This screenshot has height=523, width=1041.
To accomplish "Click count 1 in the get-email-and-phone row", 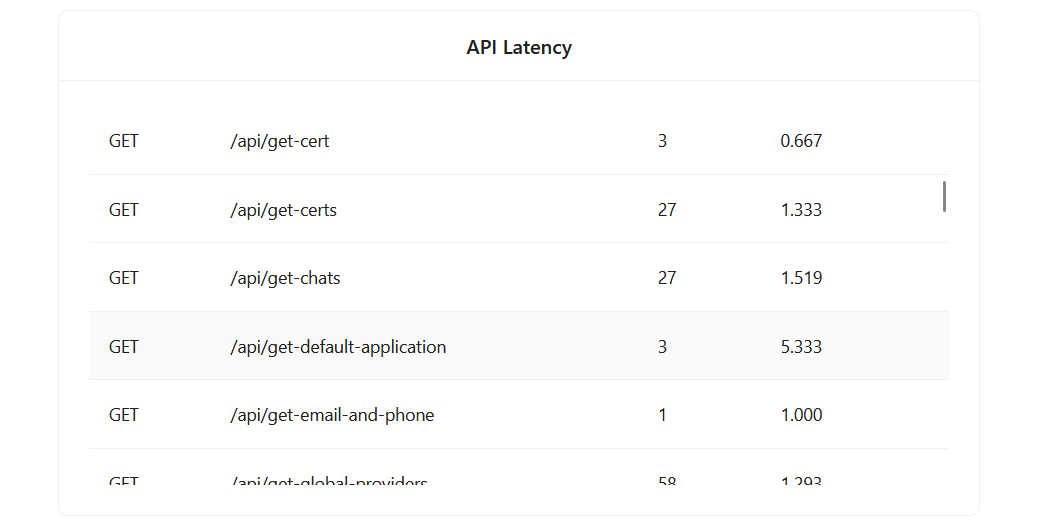I will click(x=662, y=415).
